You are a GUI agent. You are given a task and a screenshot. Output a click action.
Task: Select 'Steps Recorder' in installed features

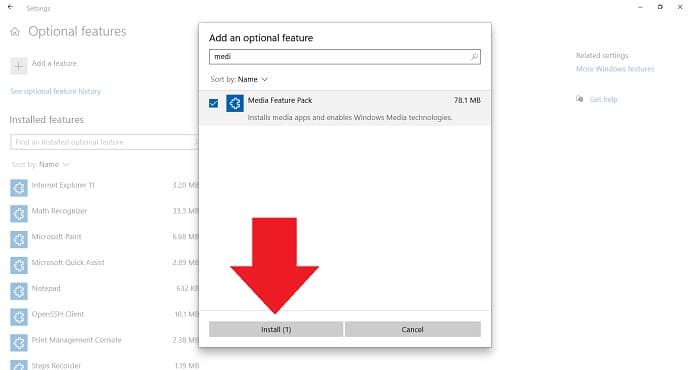(x=56, y=366)
